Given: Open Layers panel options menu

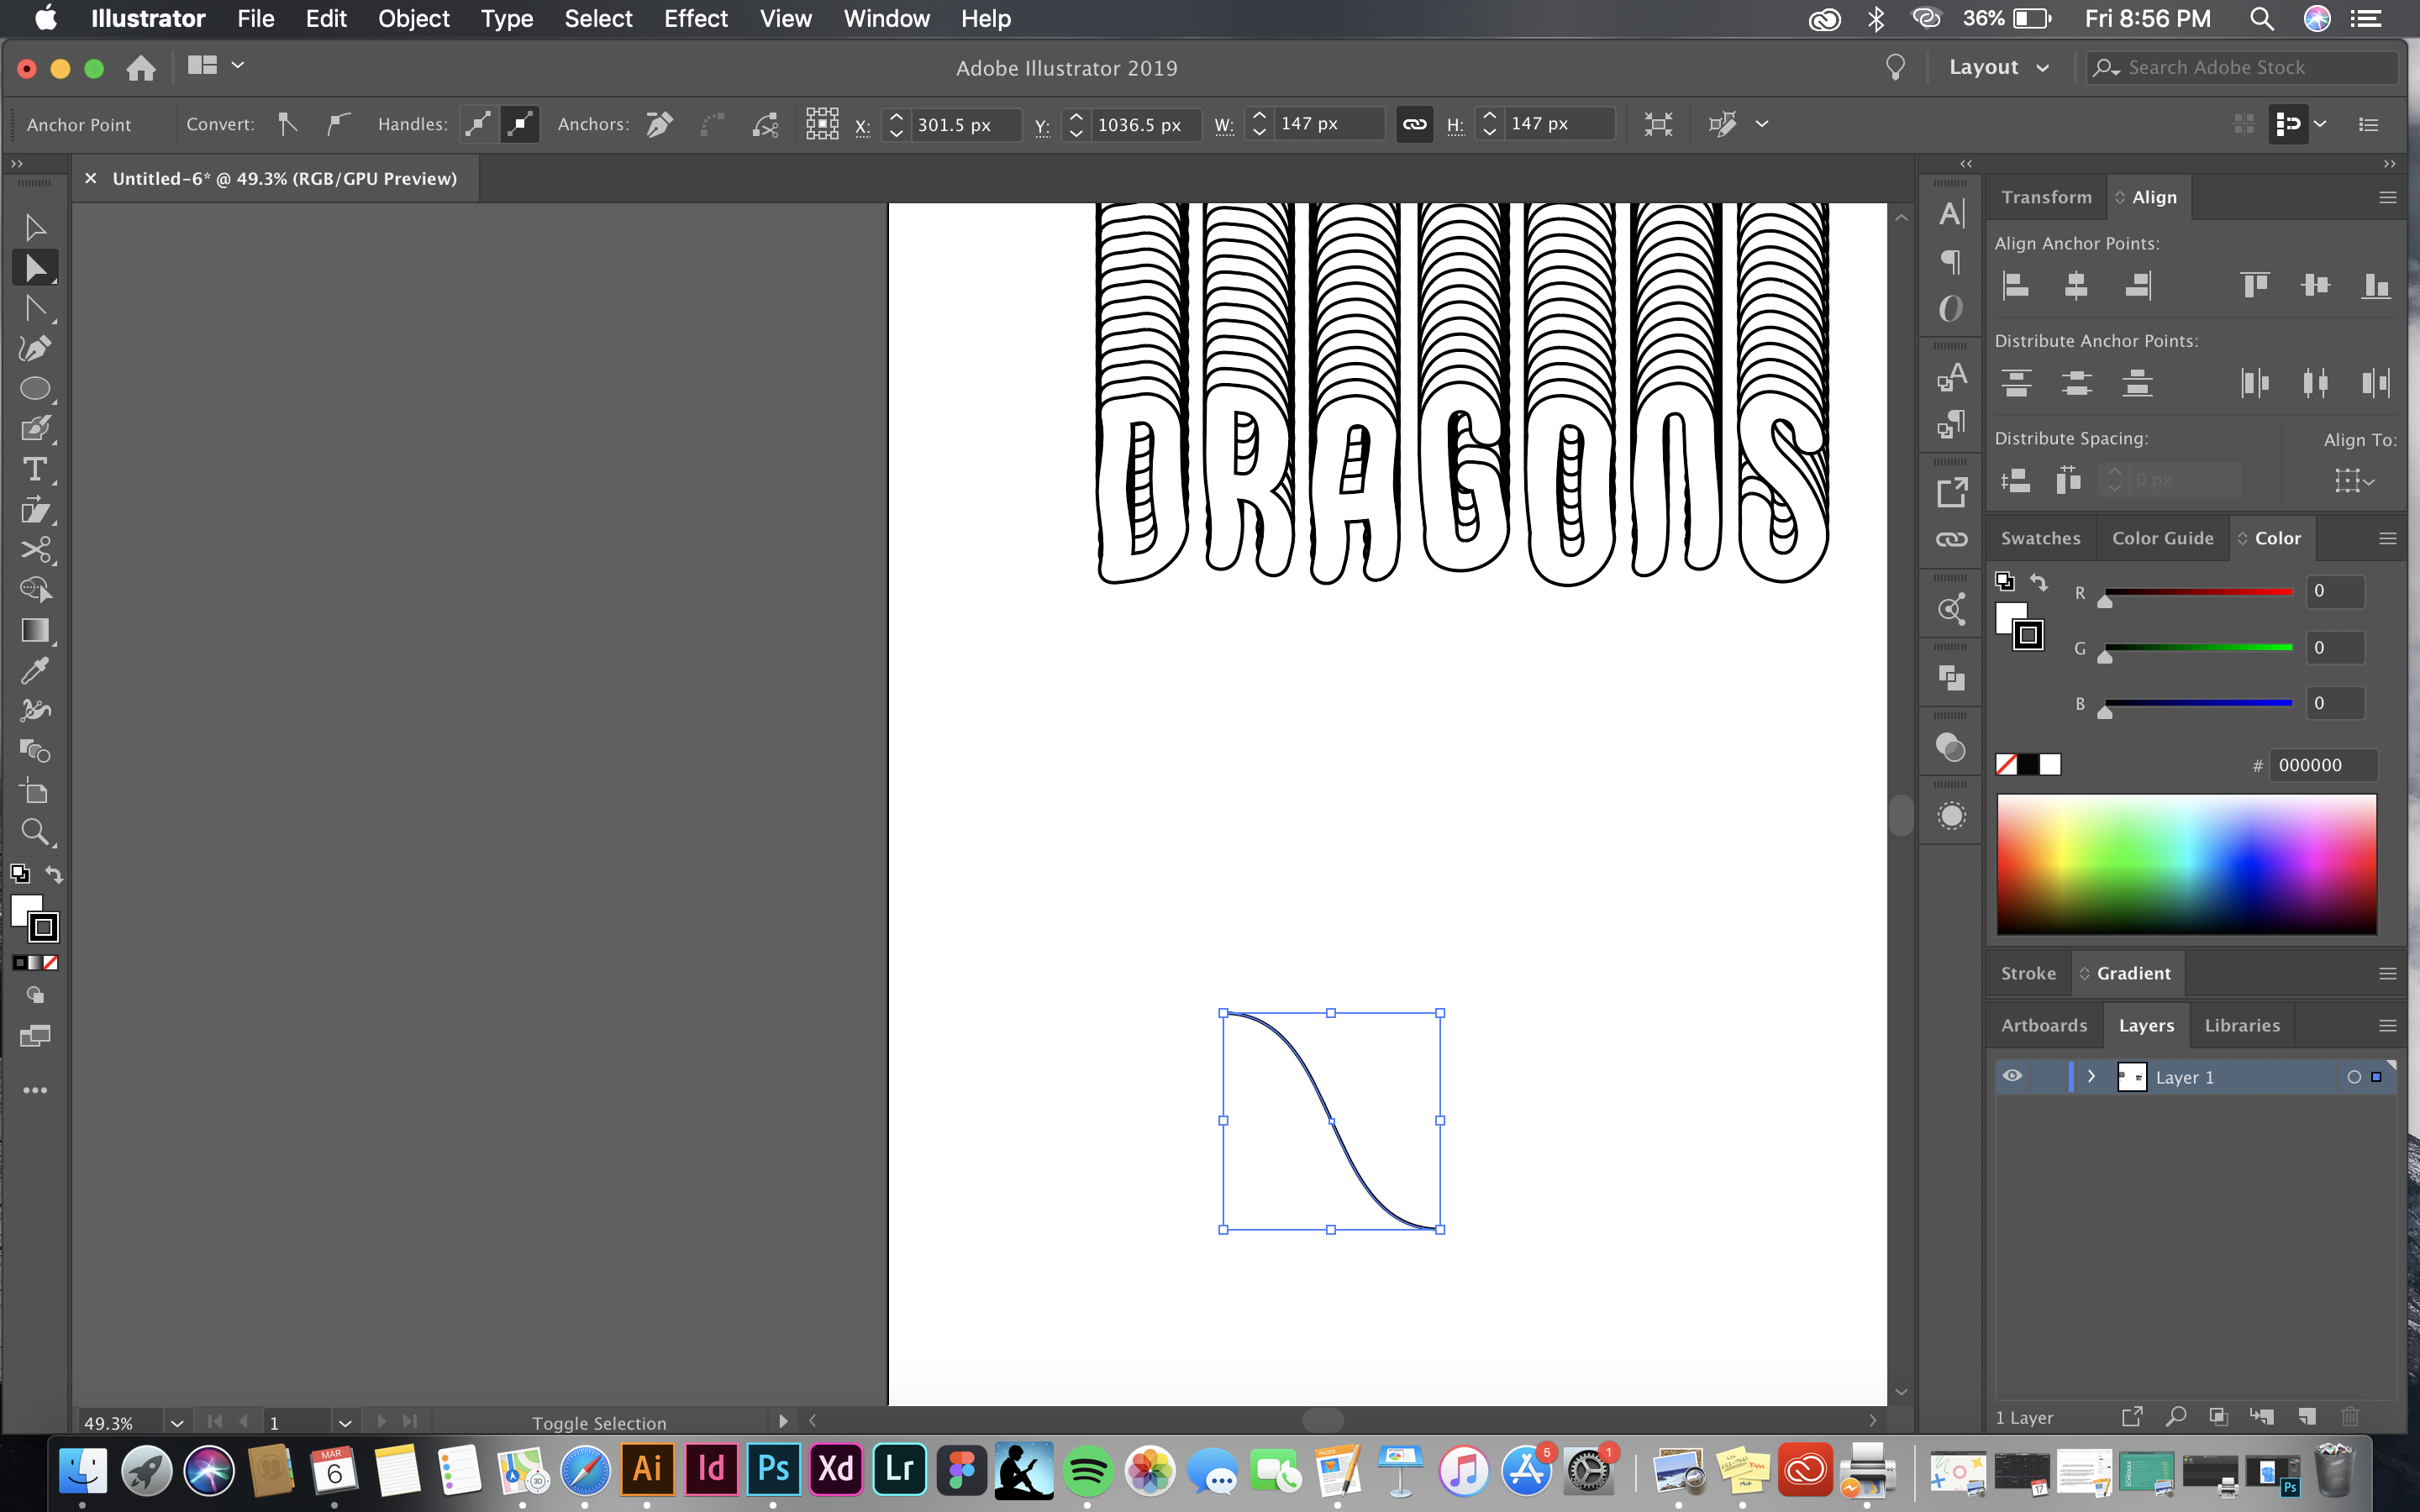Looking at the screenshot, I should click(x=2387, y=1026).
